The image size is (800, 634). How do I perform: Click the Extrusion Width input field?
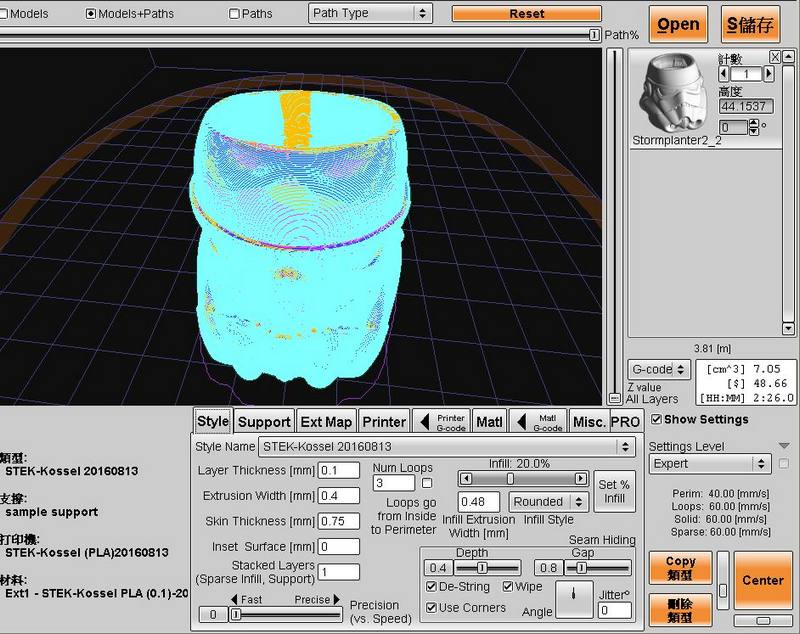pos(339,495)
